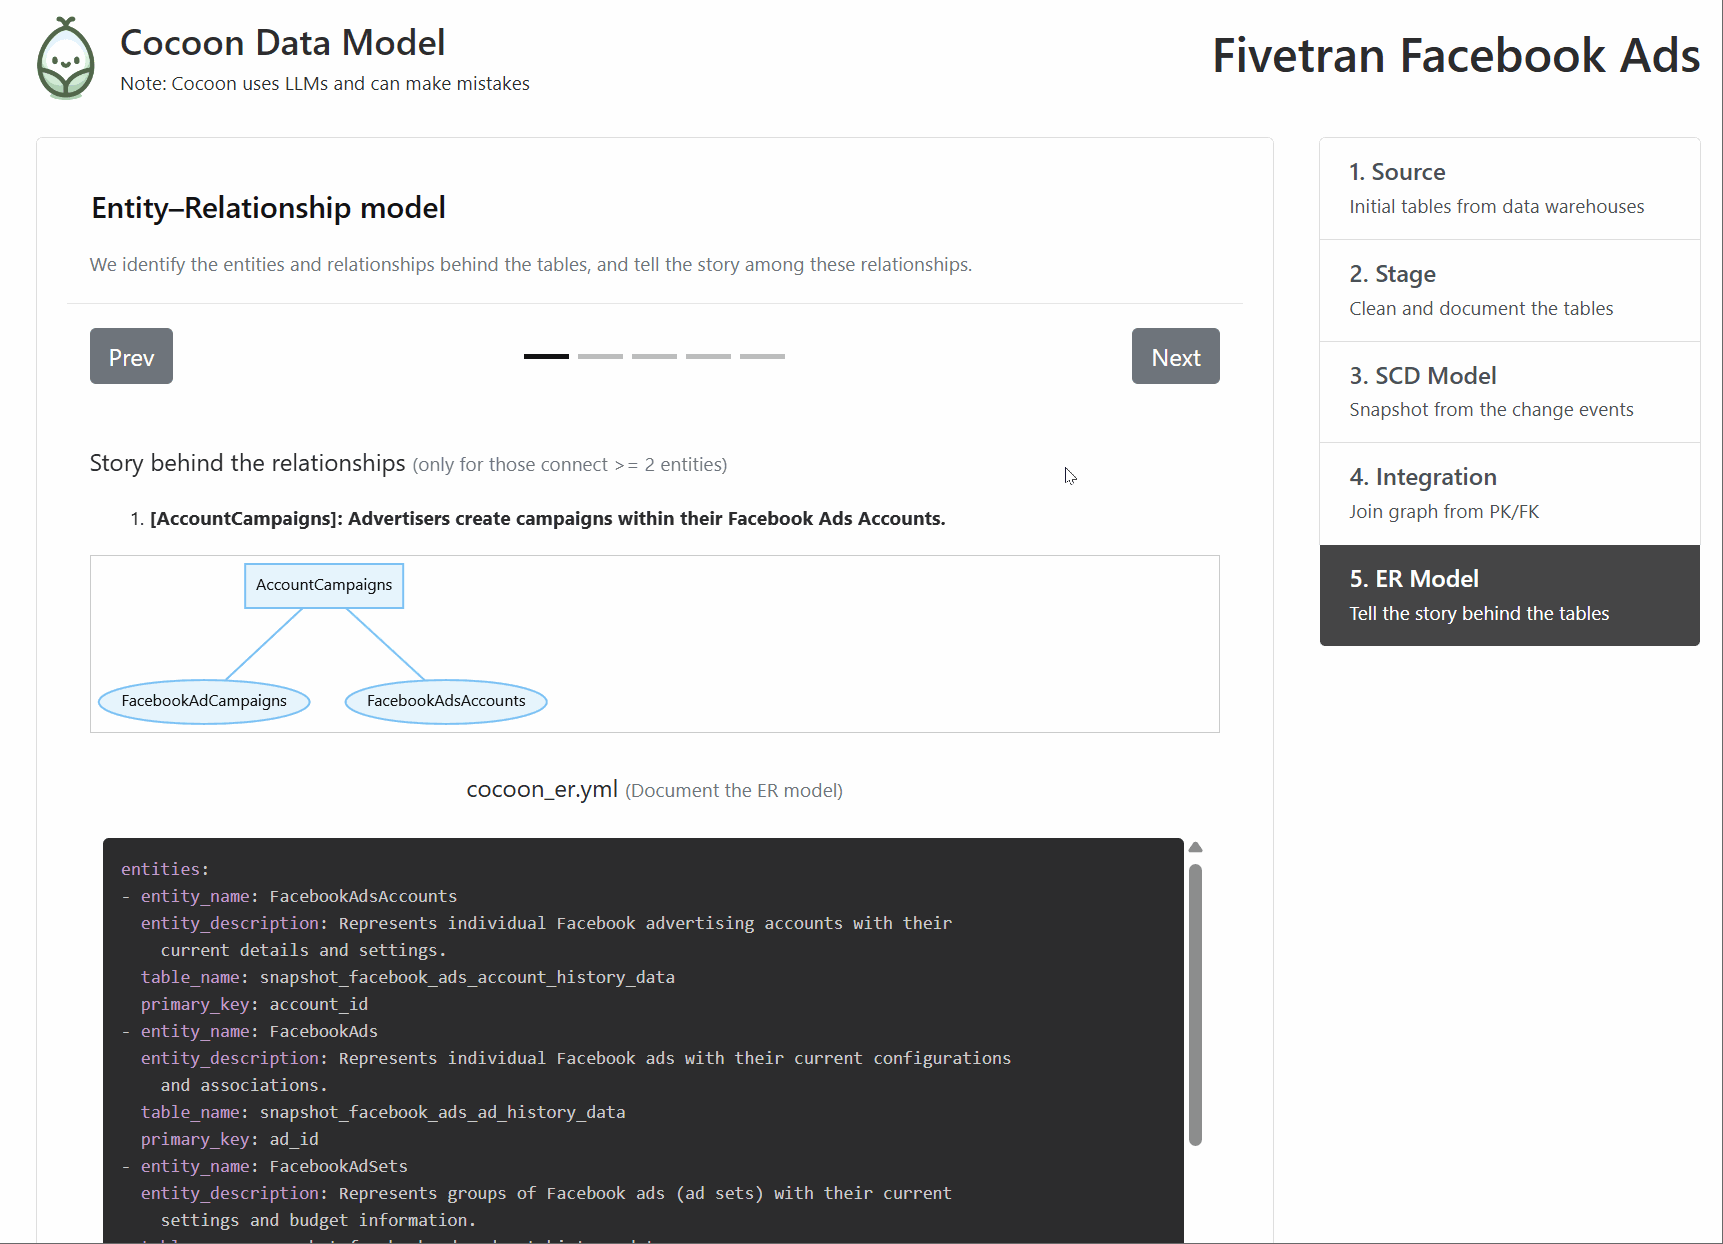Click 'entity_name: FacebookAds' YAML line
Image resolution: width=1723 pixels, height=1244 pixels.
tap(259, 1031)
